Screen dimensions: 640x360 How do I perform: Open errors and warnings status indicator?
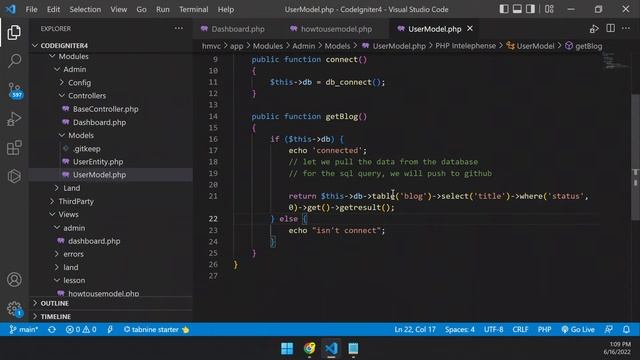[x=81, y=329]
